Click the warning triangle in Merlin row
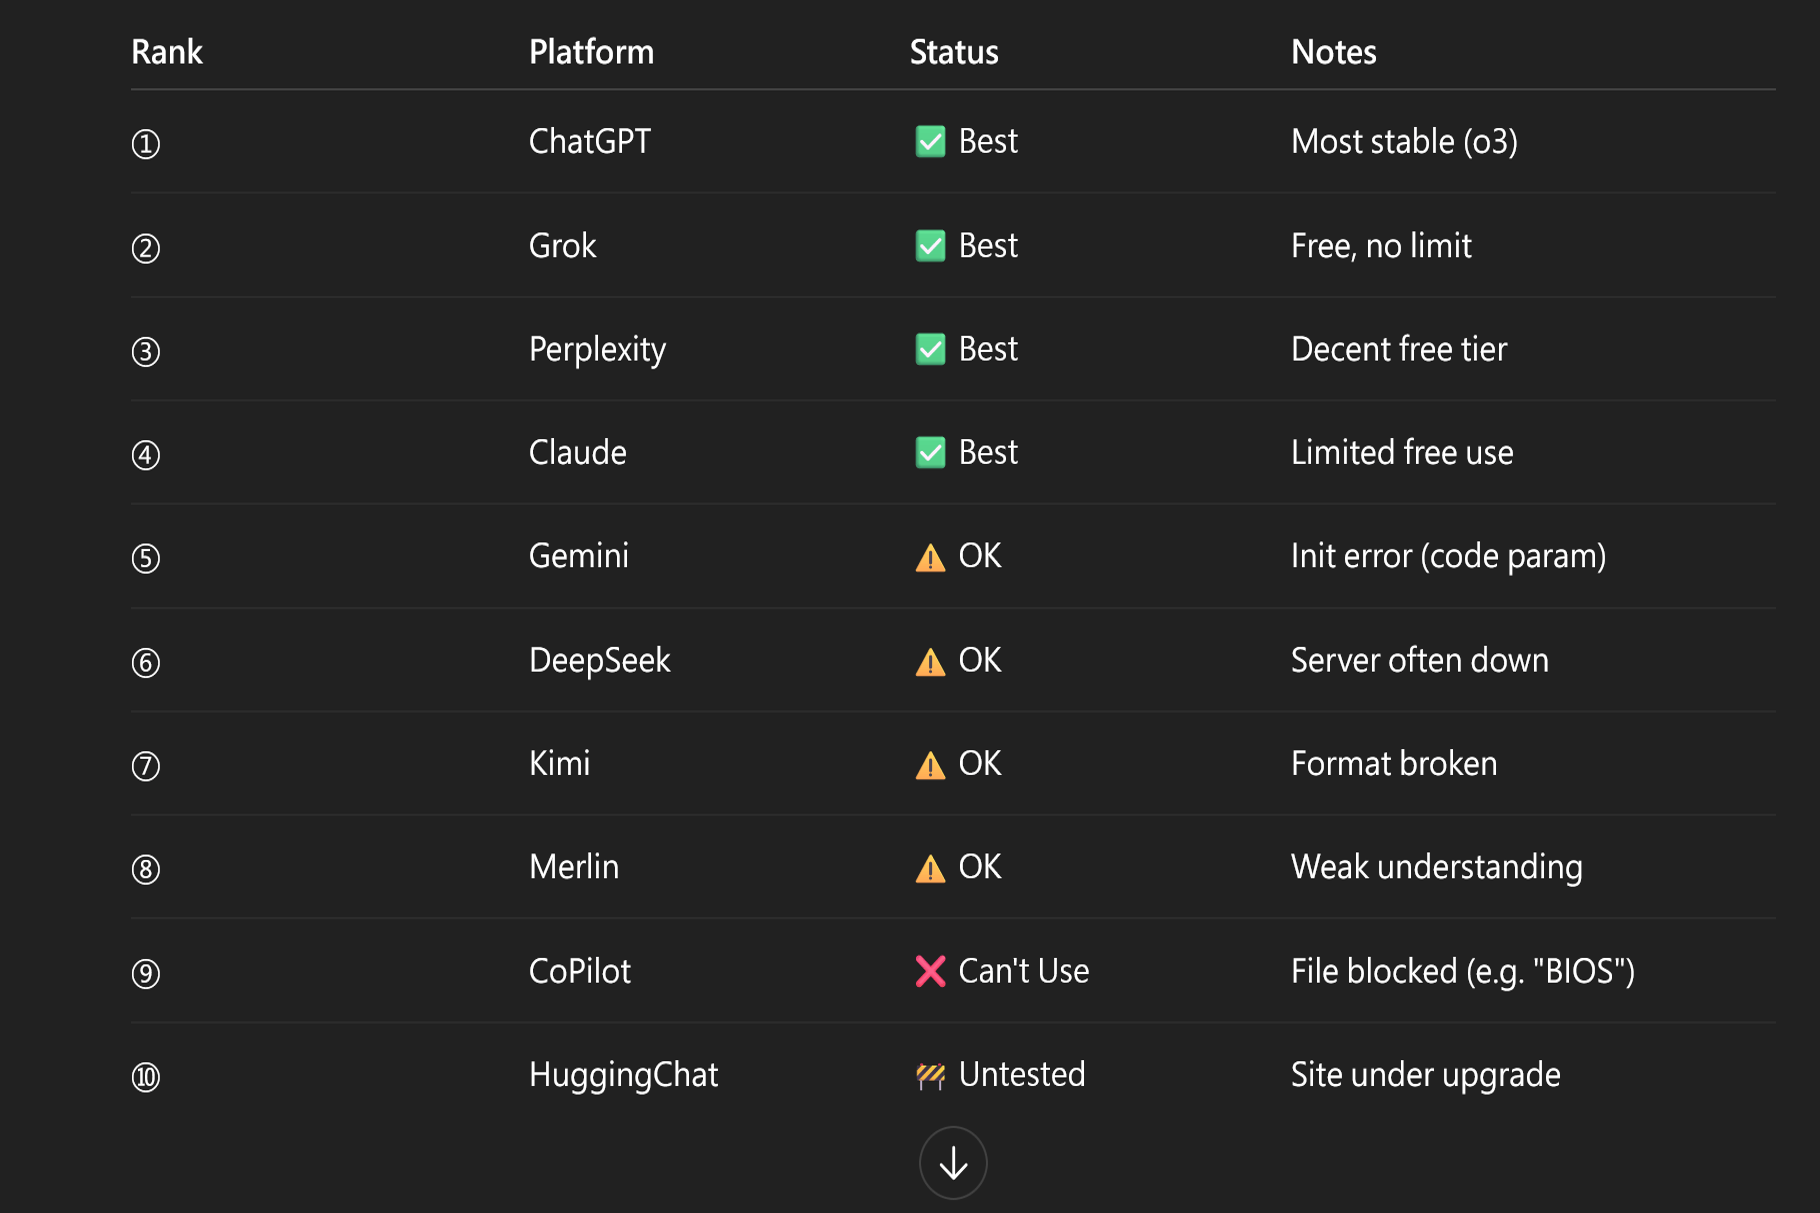This screenshot has width=1820, height=1213. (930, 869)
